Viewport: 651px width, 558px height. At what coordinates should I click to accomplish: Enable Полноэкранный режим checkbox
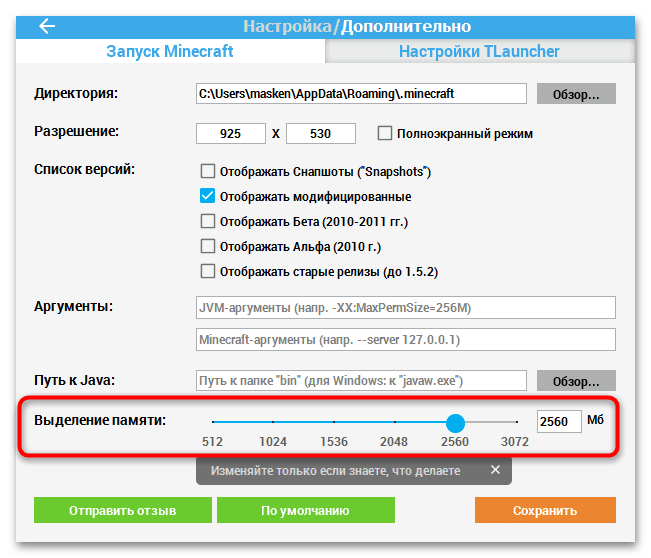tap(384, 134)
